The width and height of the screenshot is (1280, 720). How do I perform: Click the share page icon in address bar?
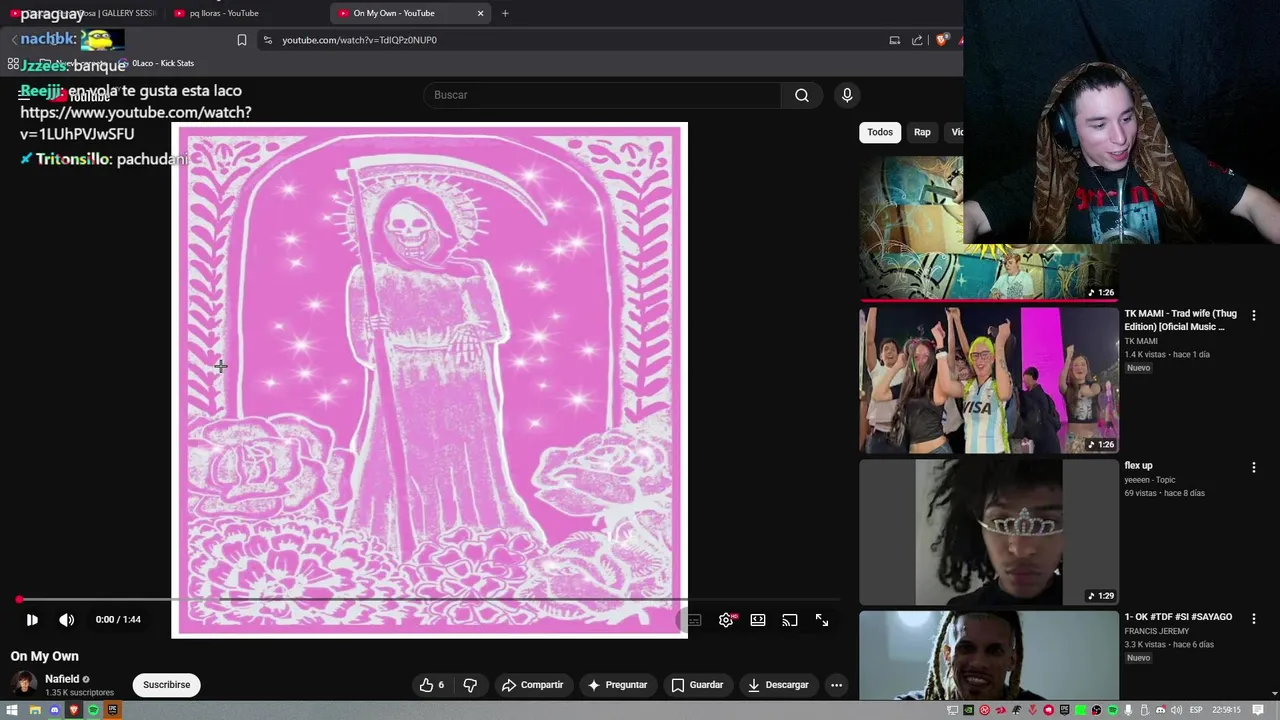pyautogui.click(x=917, y=40)
